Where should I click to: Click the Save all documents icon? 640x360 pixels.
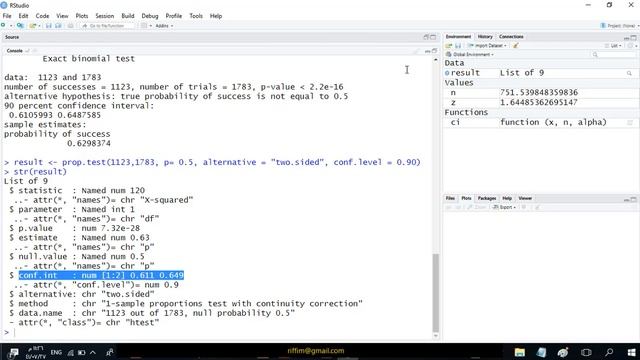coord(58,26)
